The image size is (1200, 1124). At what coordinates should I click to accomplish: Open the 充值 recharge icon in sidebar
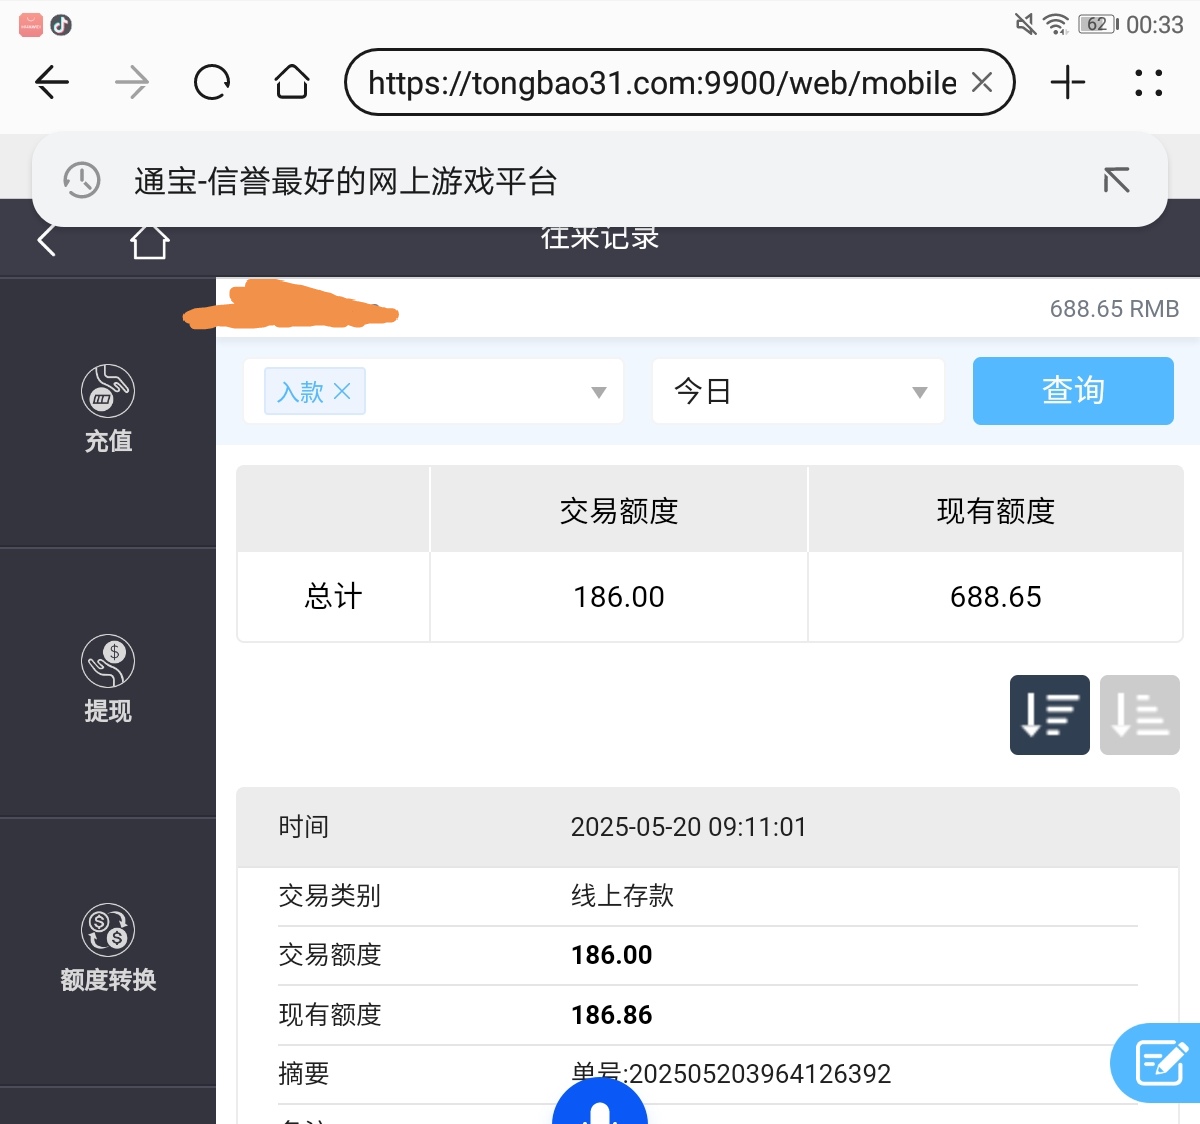pyautogui.click(x=108, y=392)
